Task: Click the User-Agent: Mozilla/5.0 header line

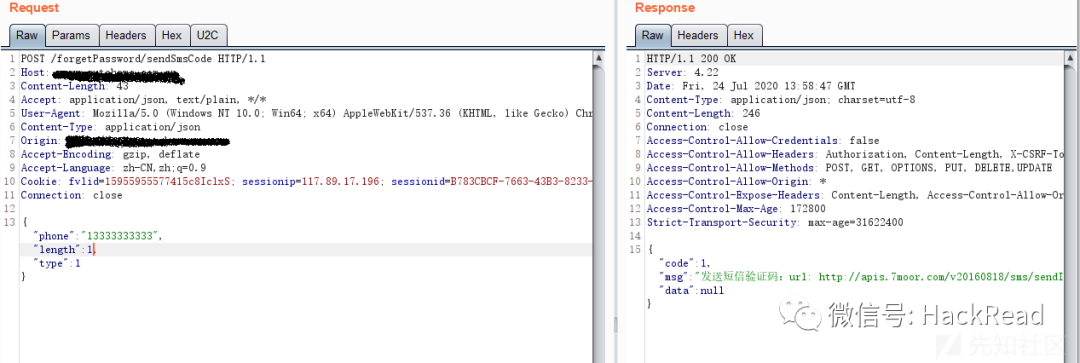Action: [306, 114]
